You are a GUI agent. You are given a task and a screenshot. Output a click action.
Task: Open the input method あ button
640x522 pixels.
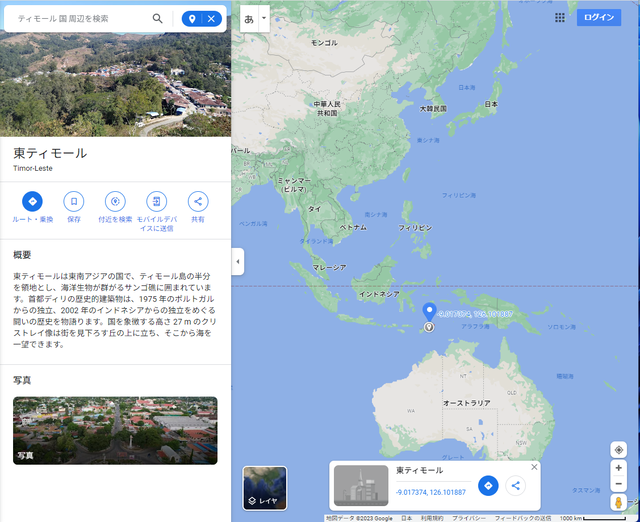(249, 19)
